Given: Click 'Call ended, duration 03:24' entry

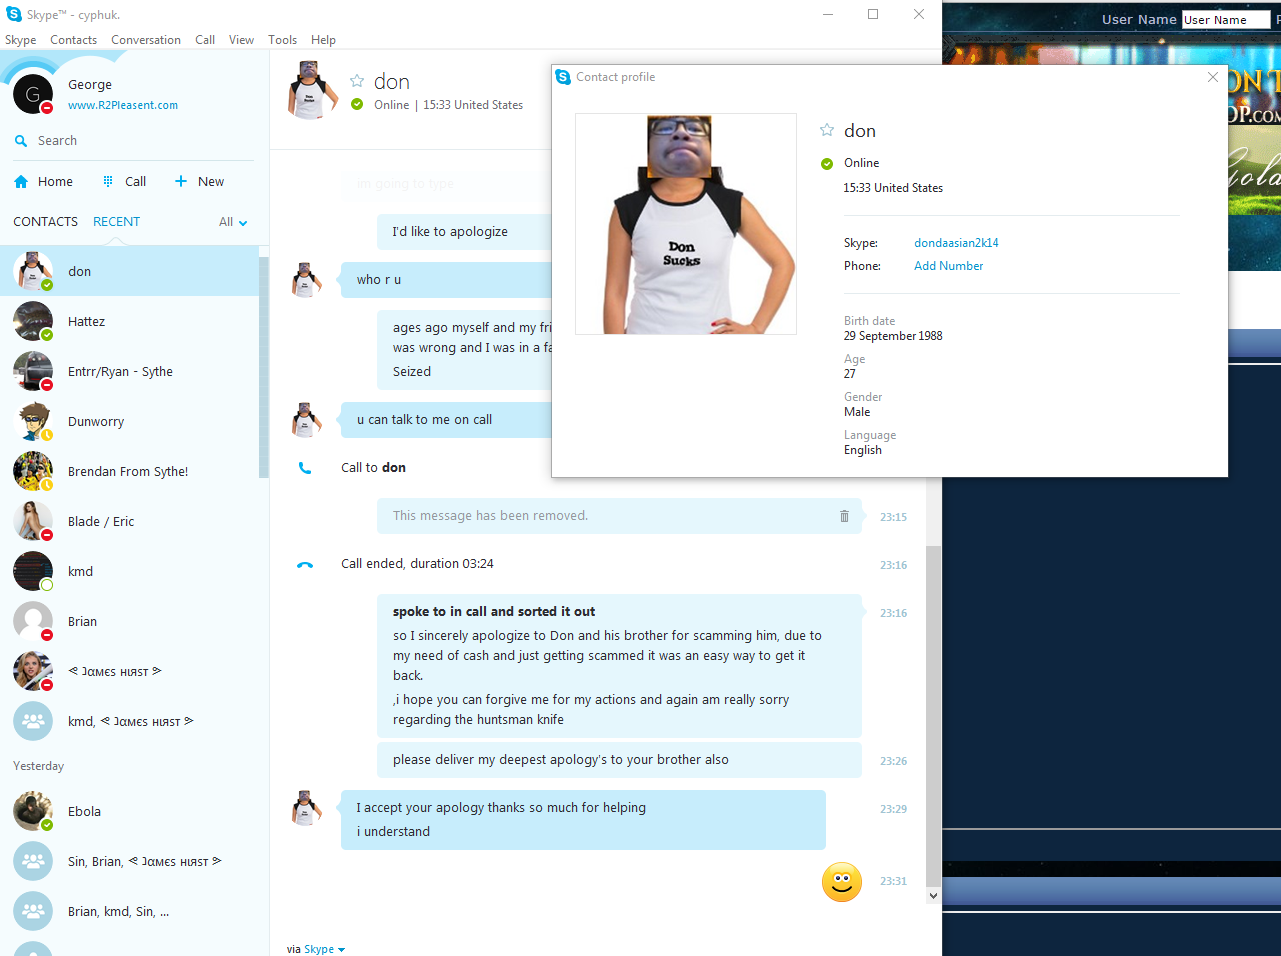Looking at the screenshot, I should coord(417,564).
